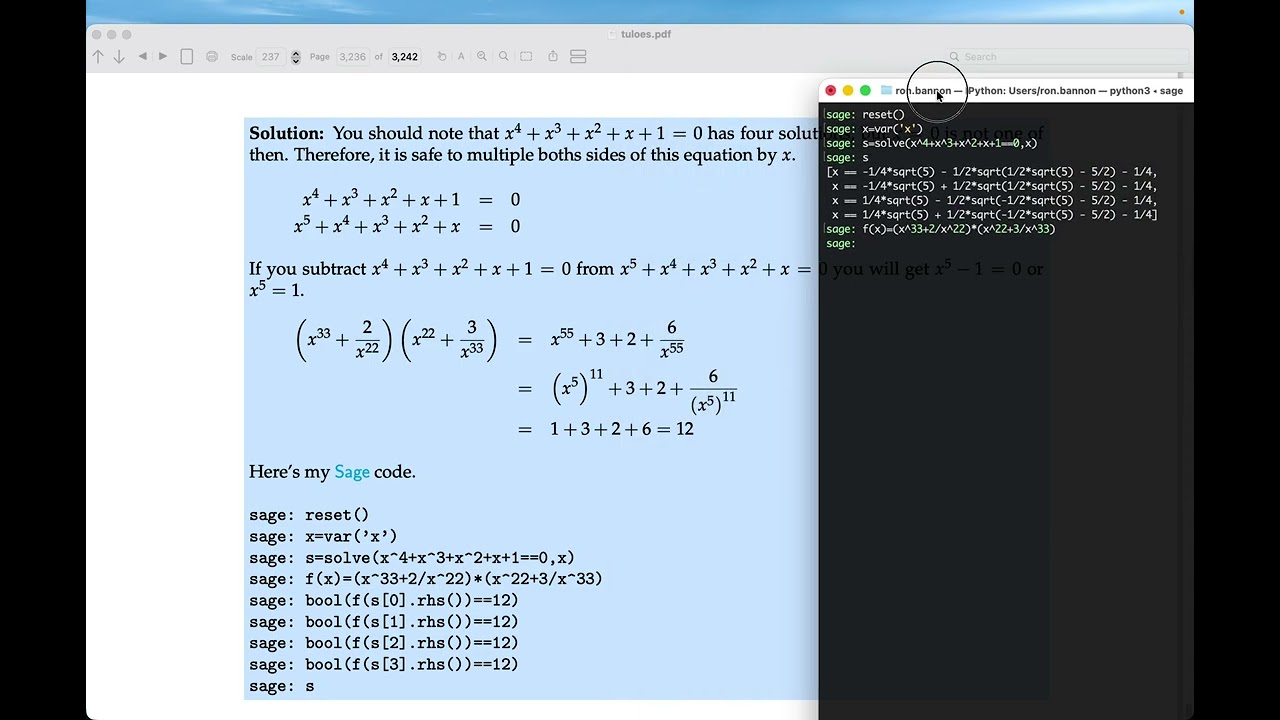Edit the Scale value field
Screen dimensions: 1280x720
tap(272, 57)
